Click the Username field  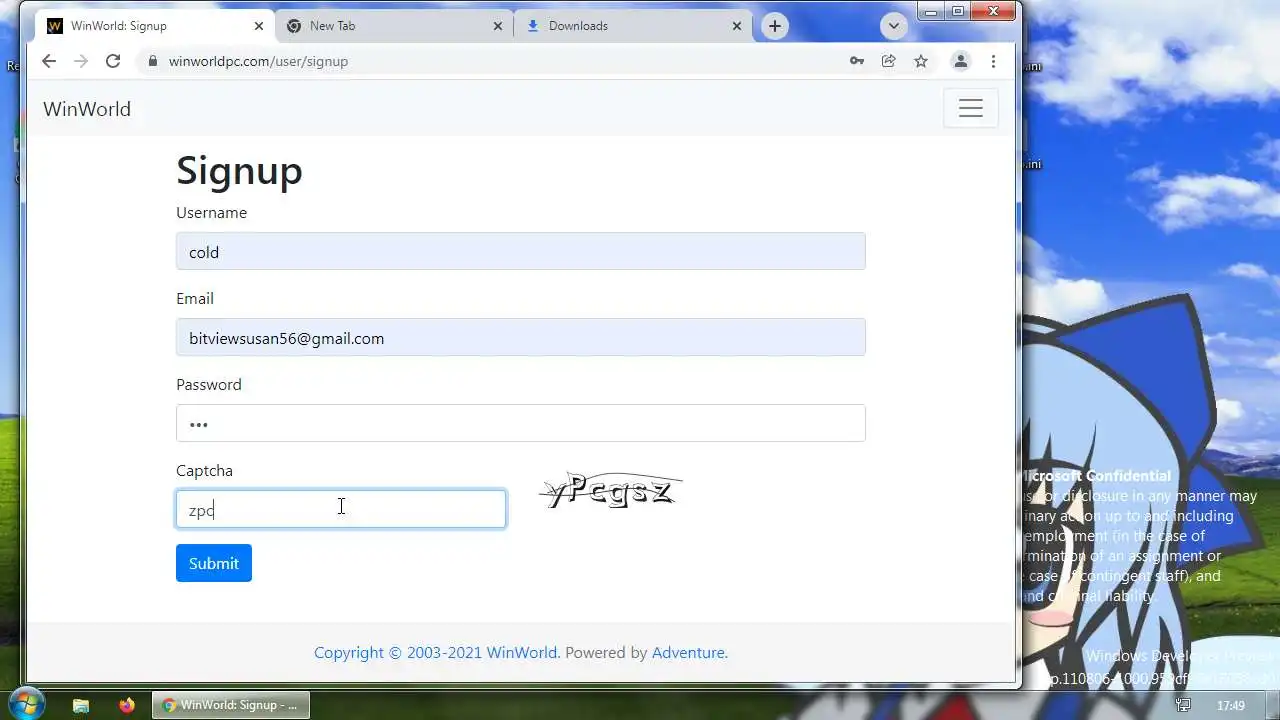(521, 251)
